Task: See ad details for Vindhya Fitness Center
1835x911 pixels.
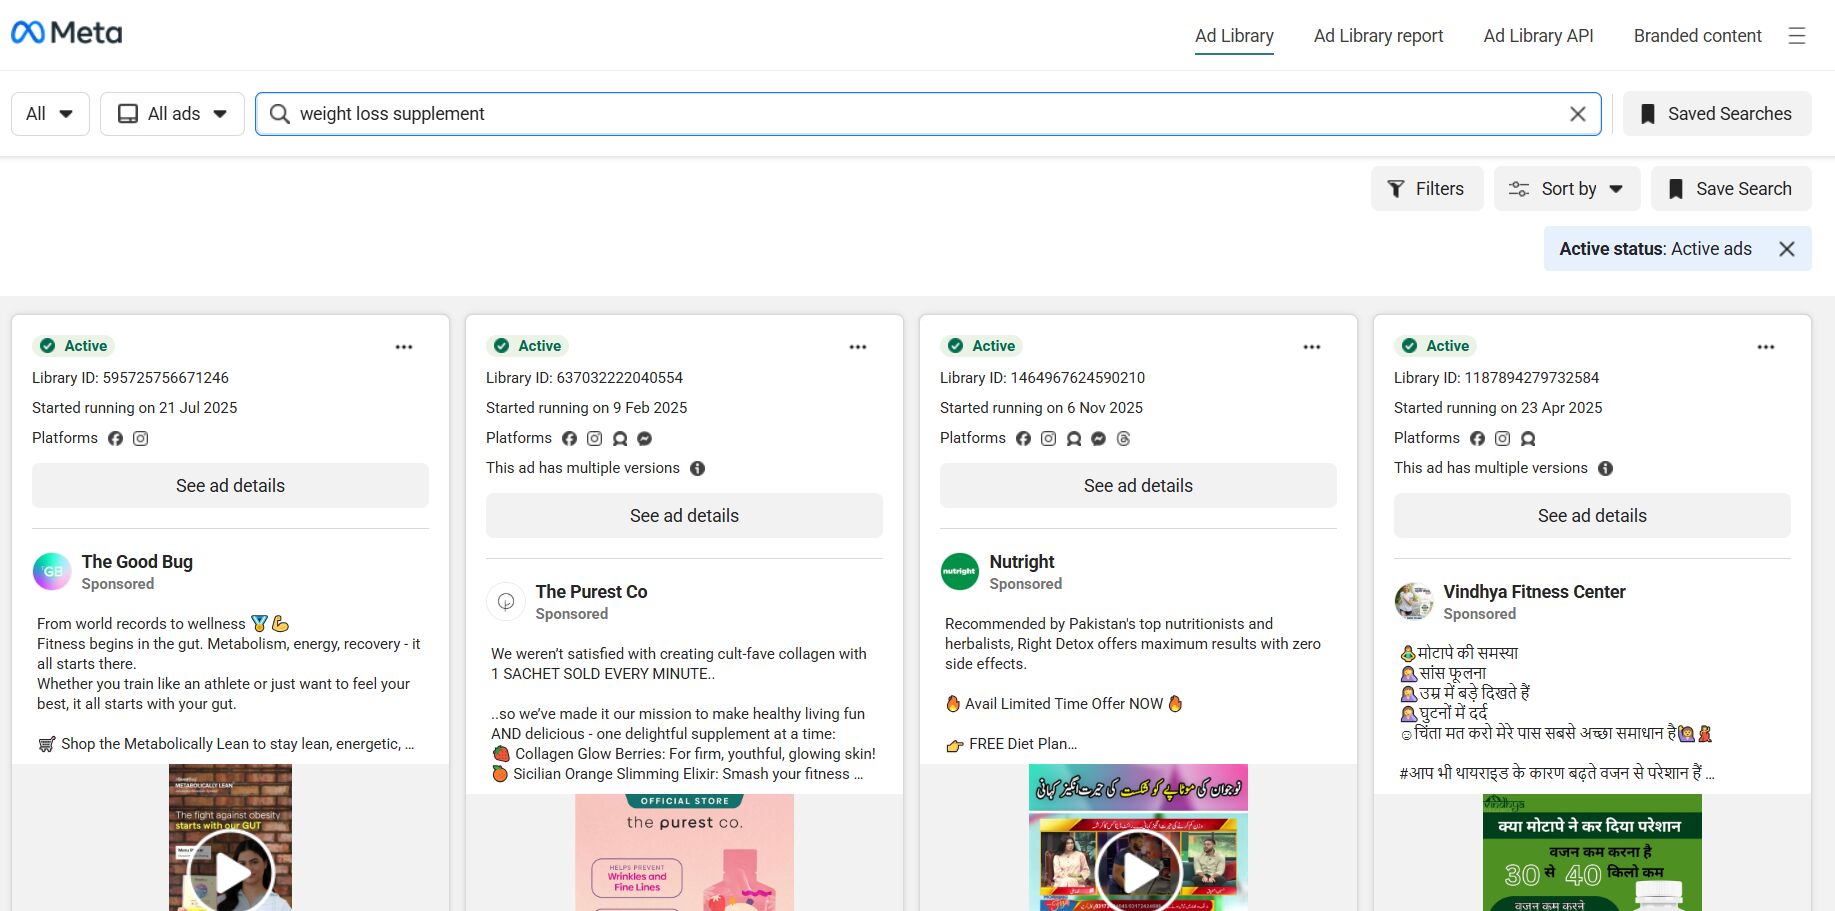Action: [x=1592, y=516]
